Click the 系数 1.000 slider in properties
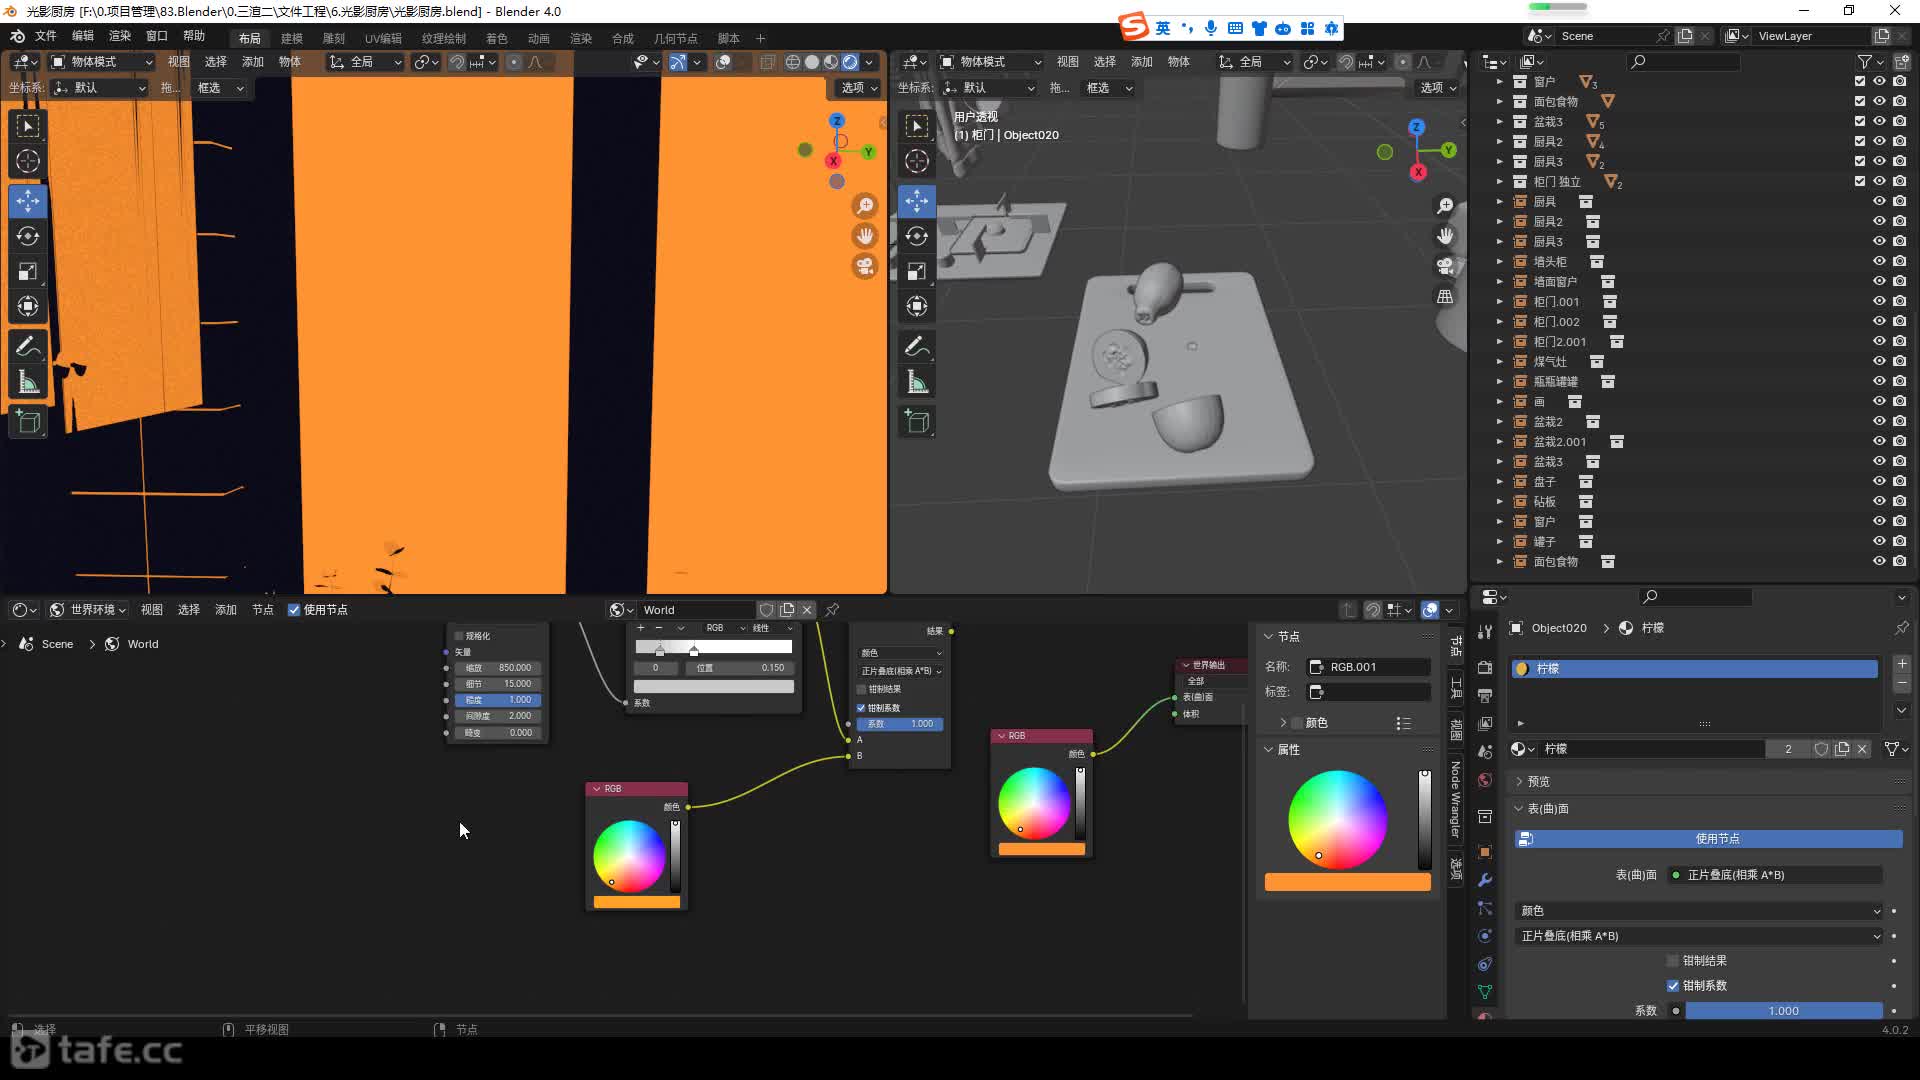The width and height of the screenshot is (1920, 1080). tap(1784, 1011)
